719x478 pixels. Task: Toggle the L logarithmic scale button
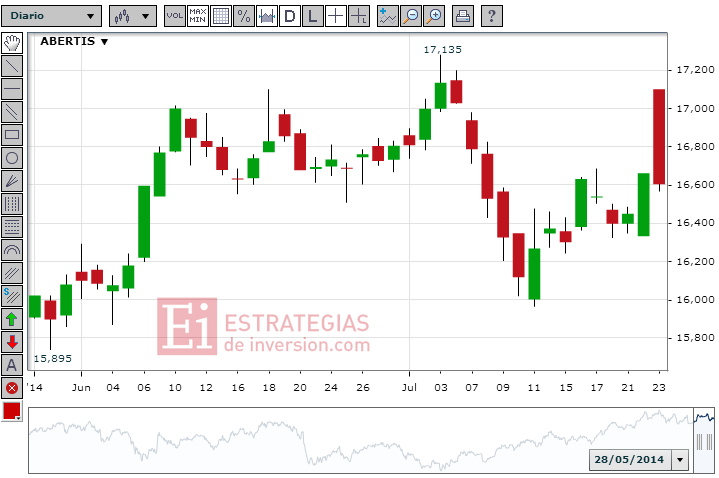coord(312,16)
